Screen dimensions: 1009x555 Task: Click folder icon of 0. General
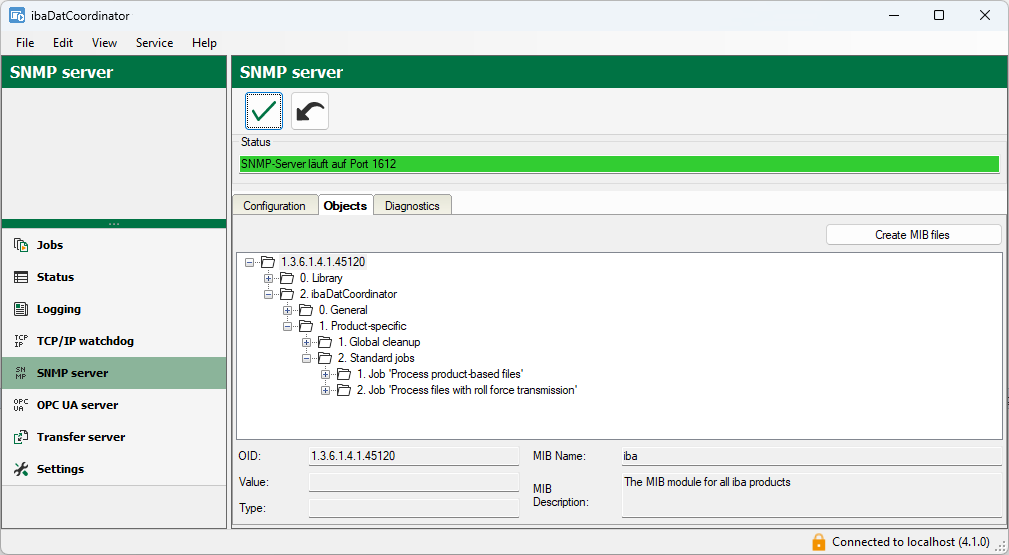306,310
